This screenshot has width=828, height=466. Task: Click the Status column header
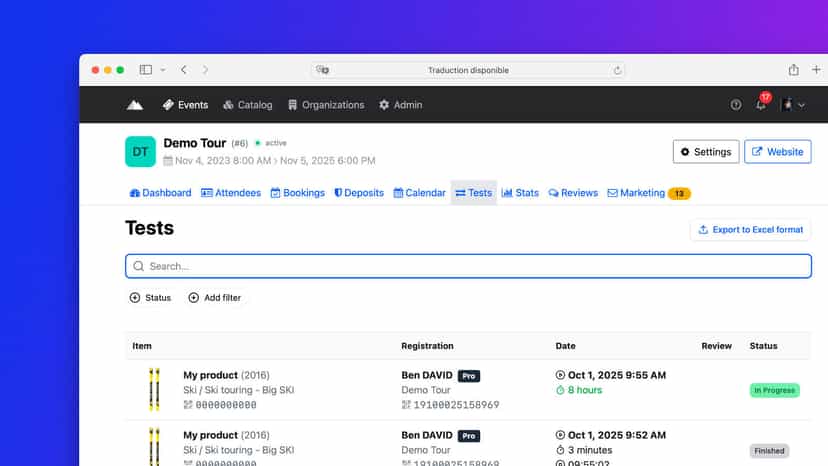coord(764,346)
